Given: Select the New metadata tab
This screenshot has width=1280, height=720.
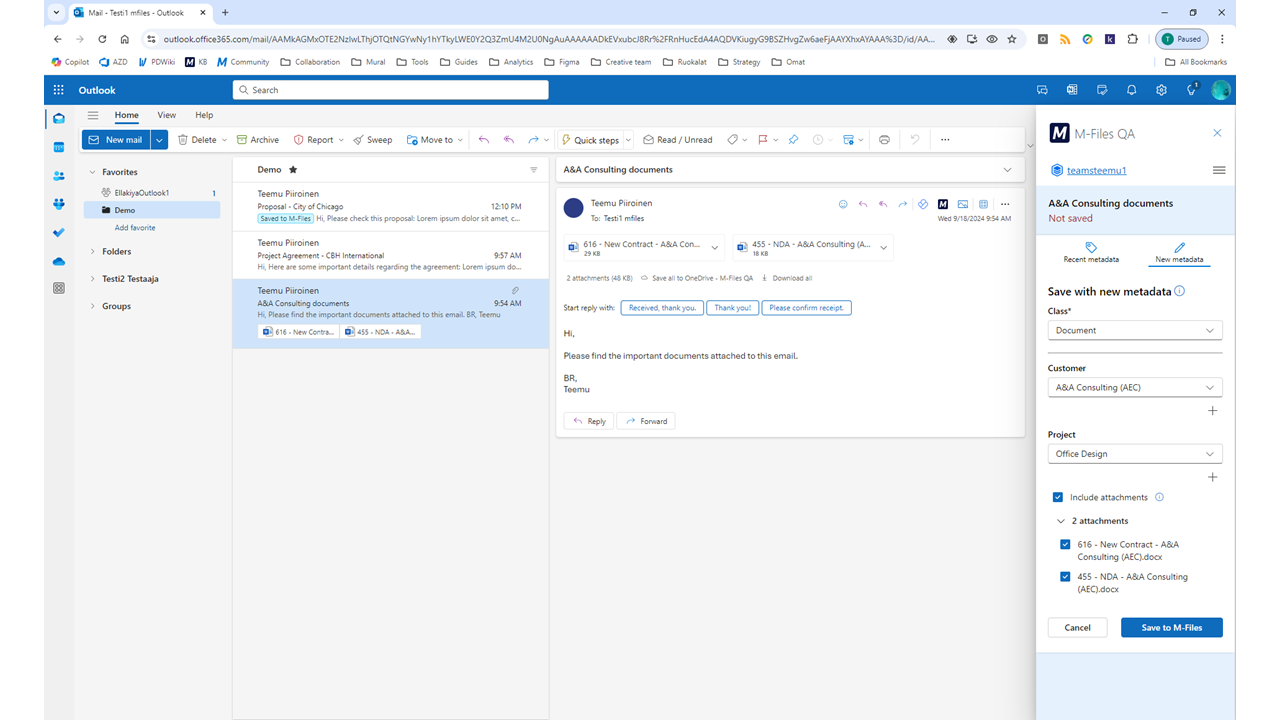Looking at the screenshot, I should click(1179, 253).
